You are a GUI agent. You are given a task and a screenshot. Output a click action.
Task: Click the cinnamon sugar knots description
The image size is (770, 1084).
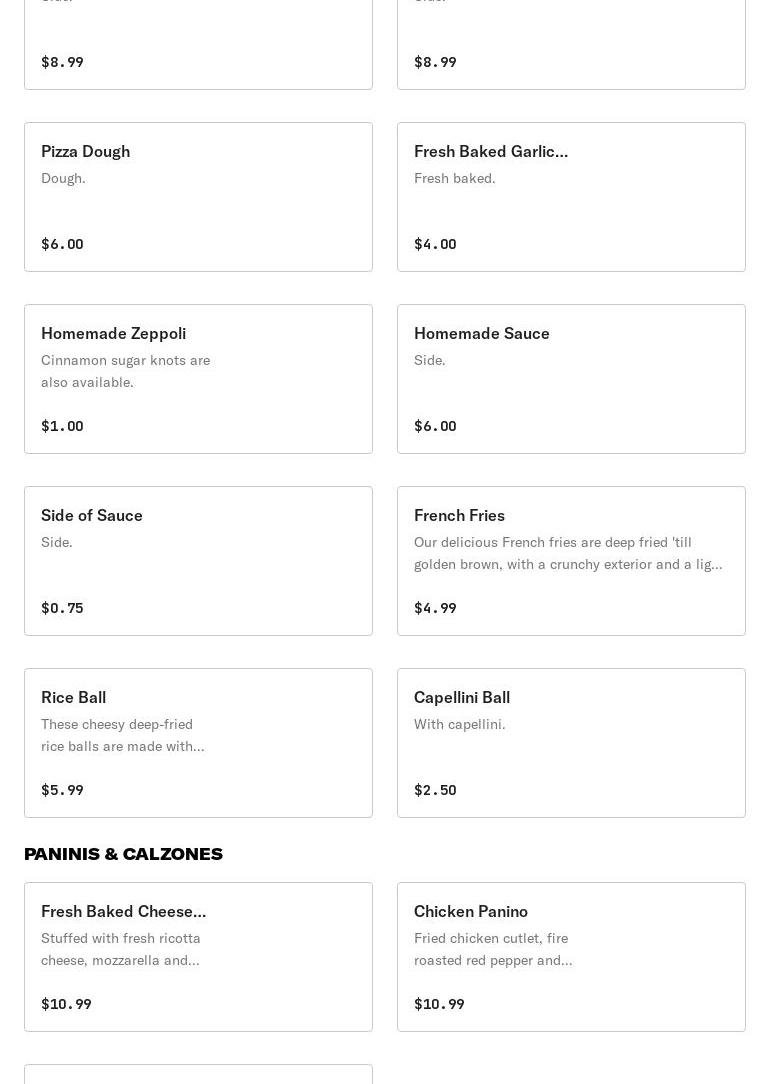tap(125, 371)
